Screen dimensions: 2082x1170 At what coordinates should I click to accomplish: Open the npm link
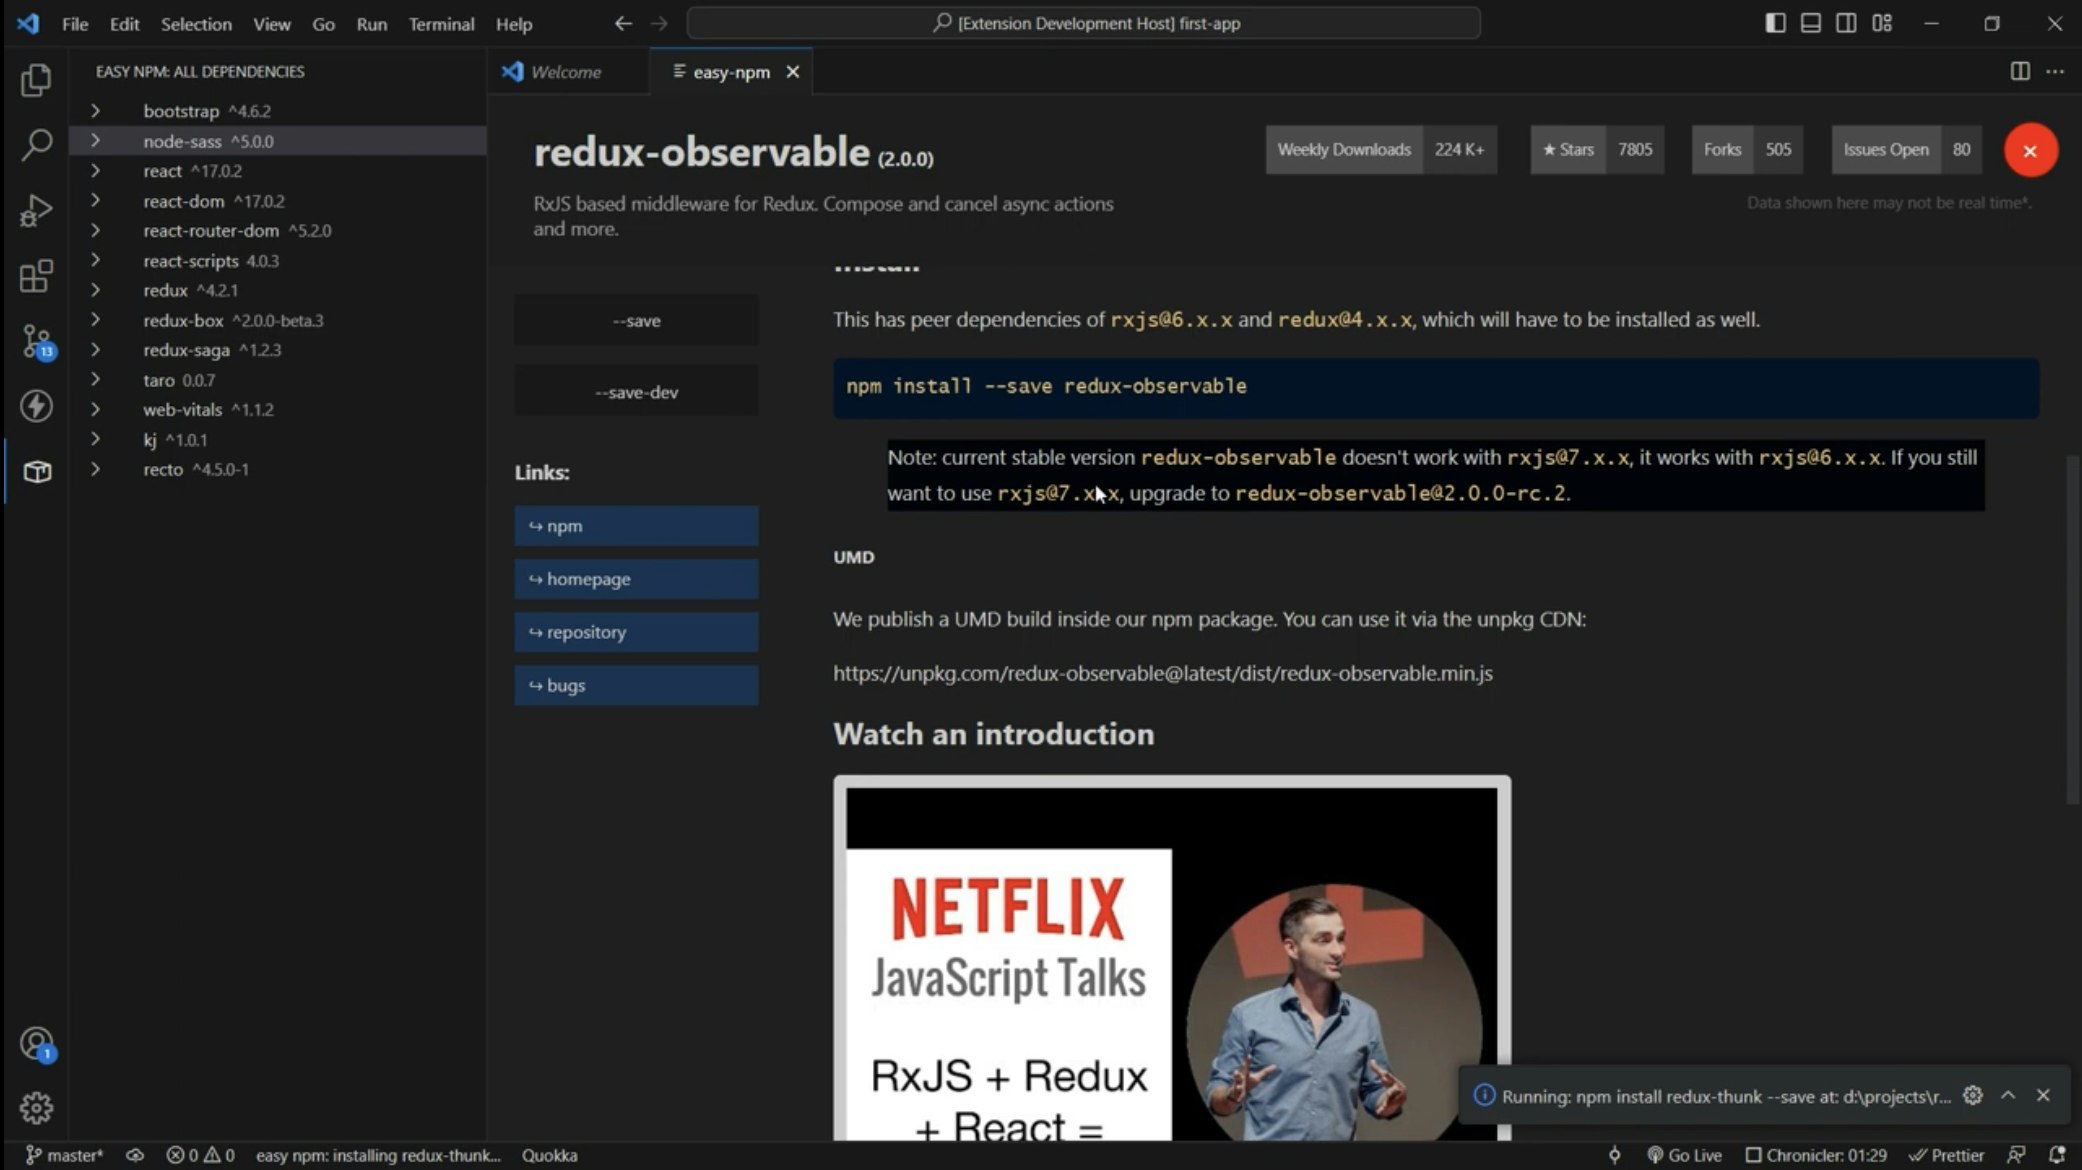636,526
